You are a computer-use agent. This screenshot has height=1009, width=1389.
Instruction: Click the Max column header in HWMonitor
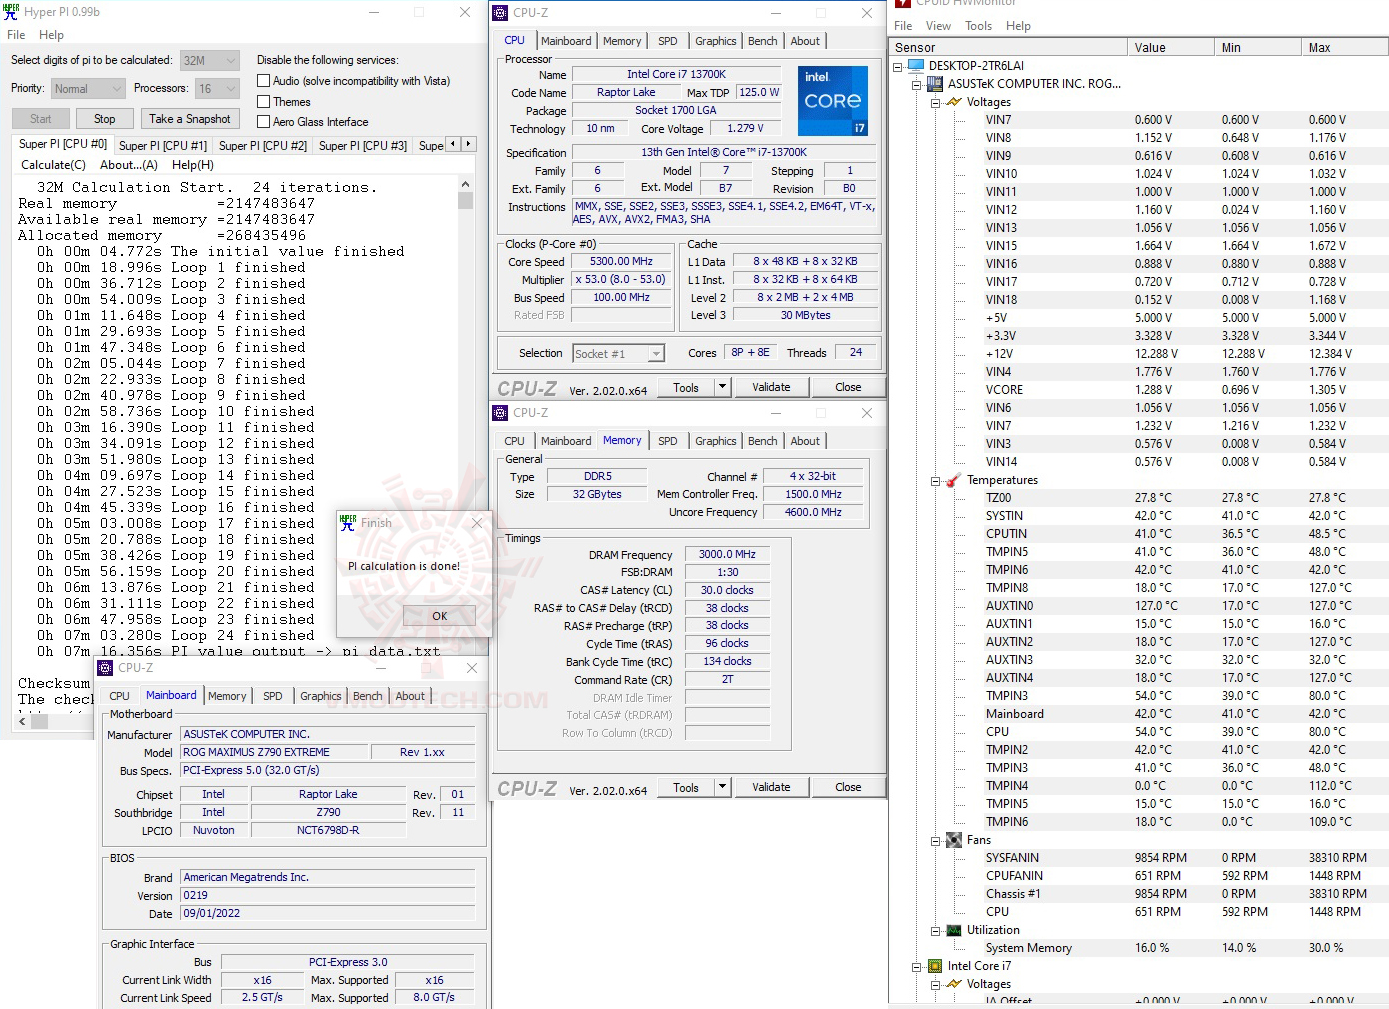click(1344, 47)
